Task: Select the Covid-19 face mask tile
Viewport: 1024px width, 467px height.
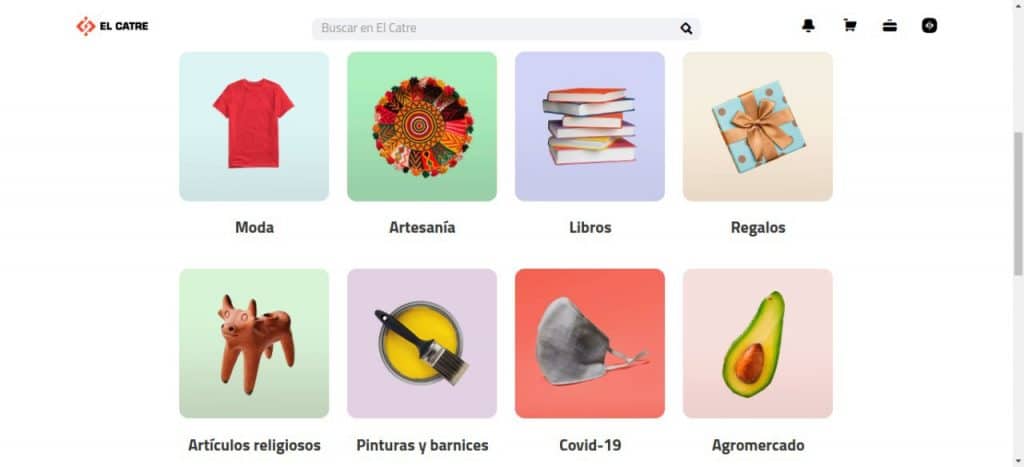Action: pos(590,344)
